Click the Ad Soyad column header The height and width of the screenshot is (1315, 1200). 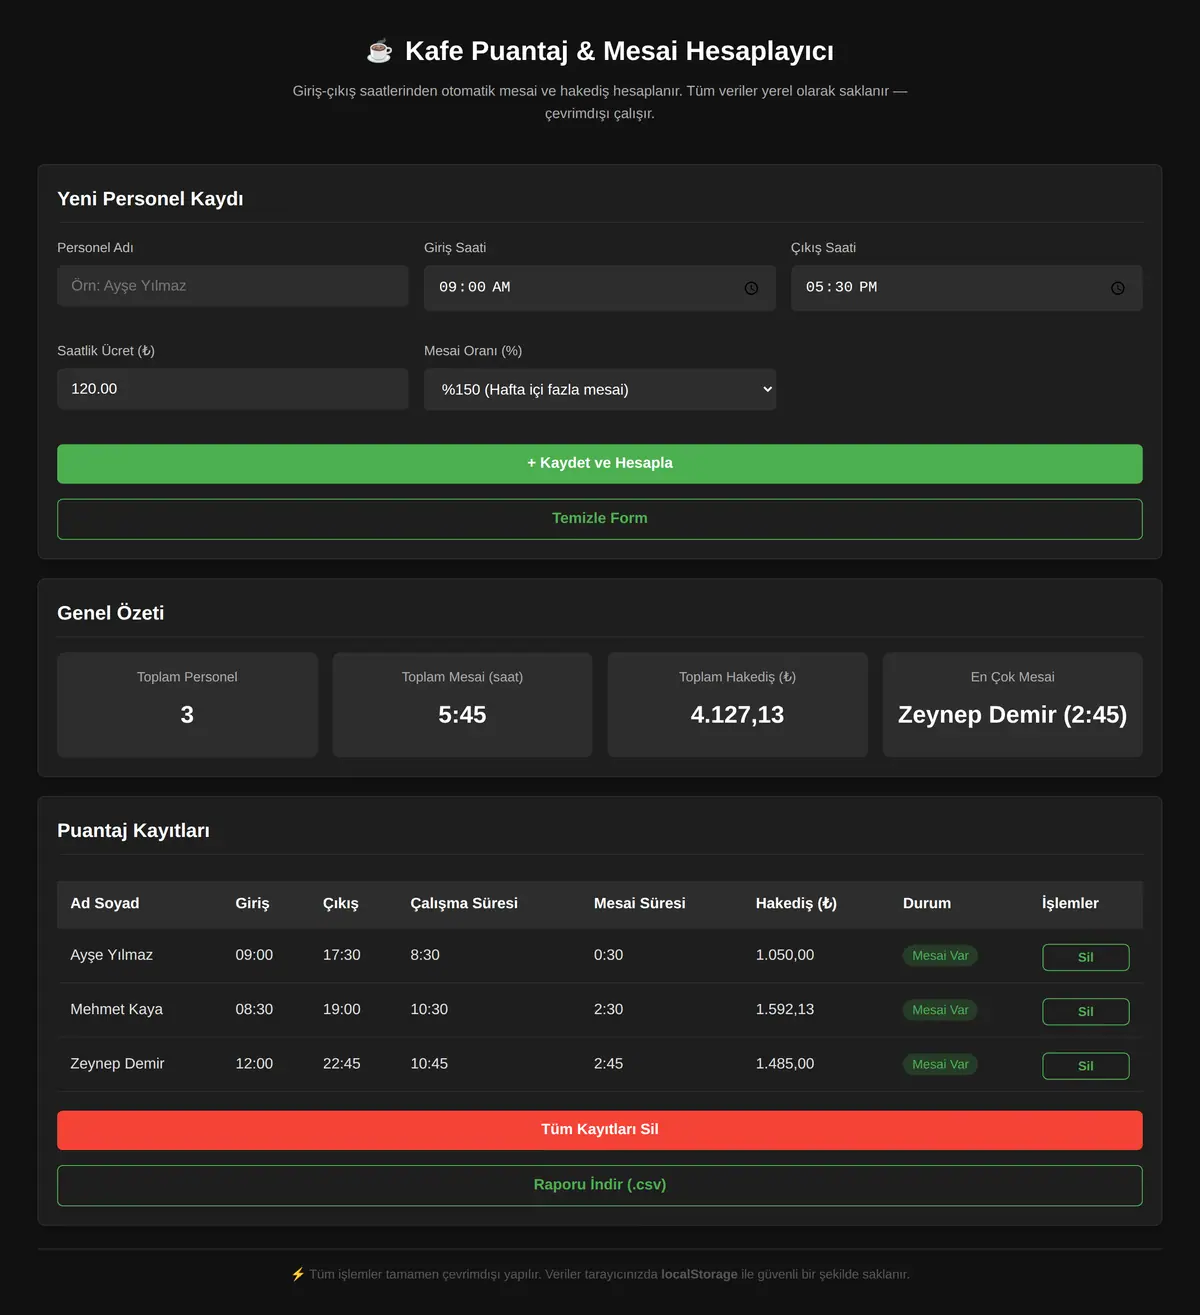(105, 903)
